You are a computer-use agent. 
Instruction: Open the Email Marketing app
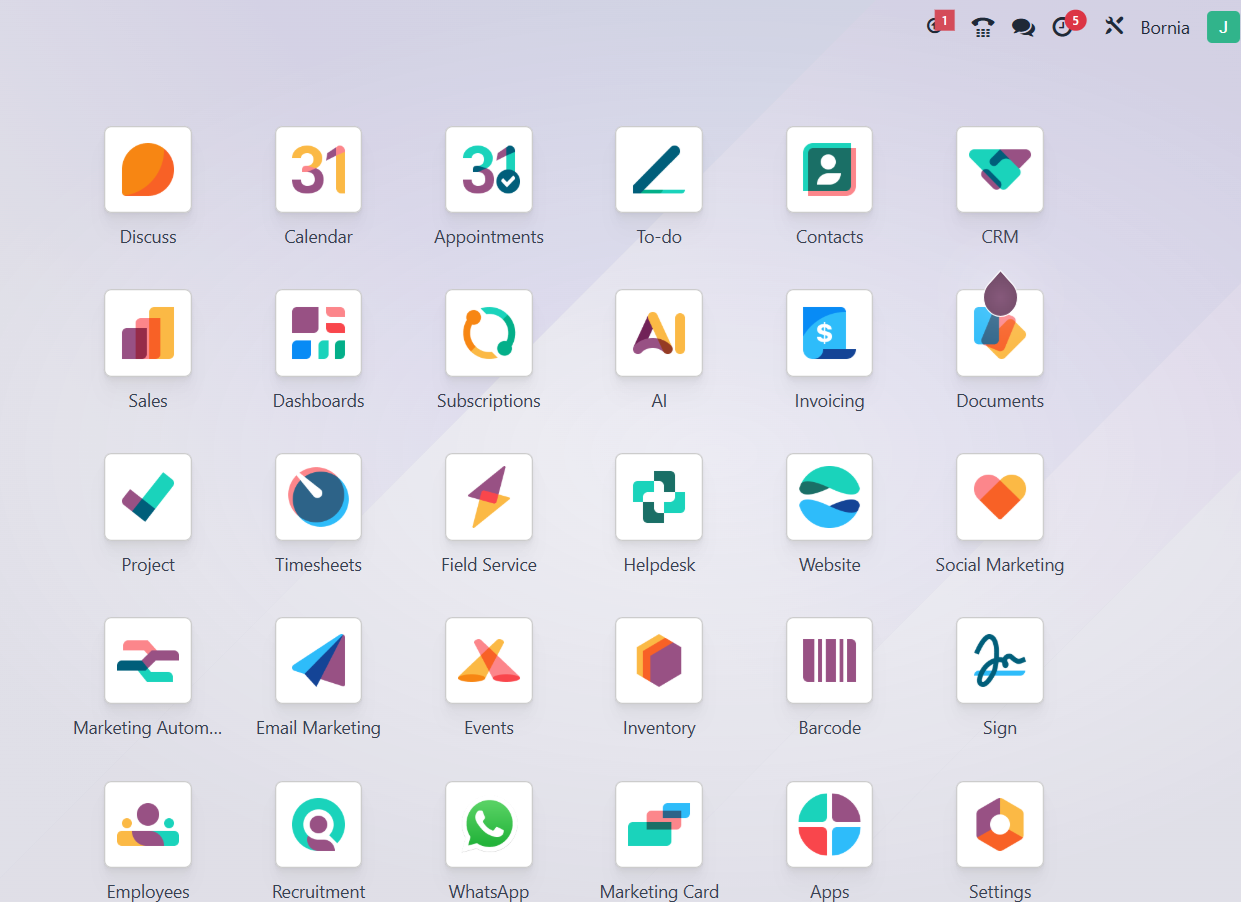pos(318,662)
